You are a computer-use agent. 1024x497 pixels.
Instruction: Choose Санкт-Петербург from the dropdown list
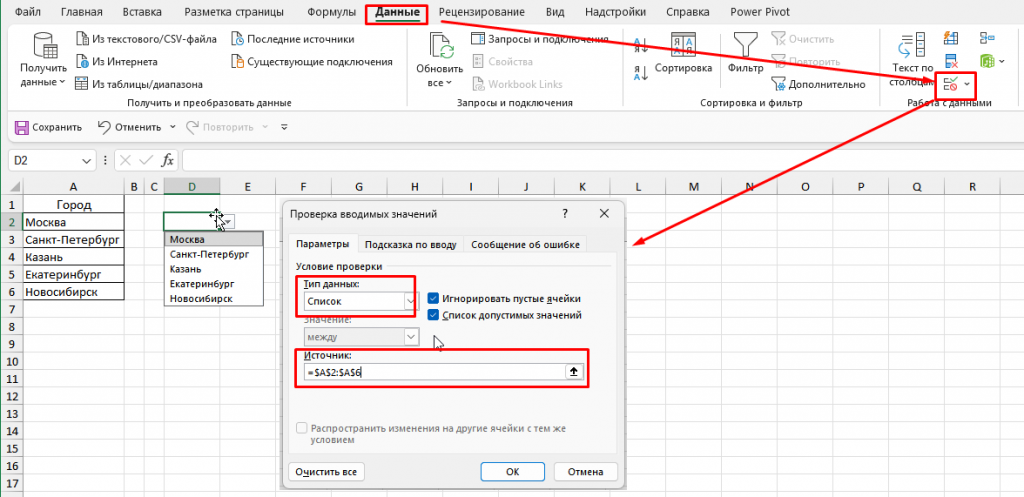[214, 254]
